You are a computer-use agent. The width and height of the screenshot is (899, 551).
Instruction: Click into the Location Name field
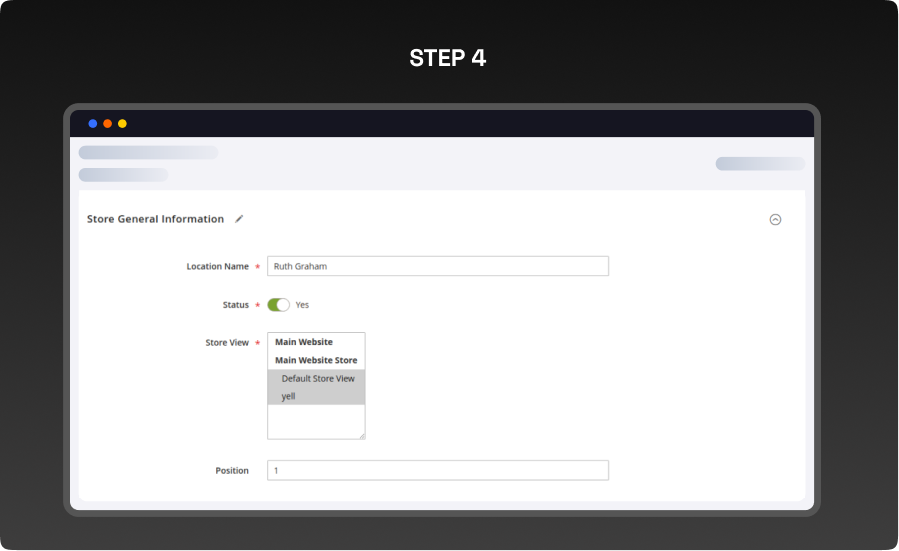coord(437,266)
